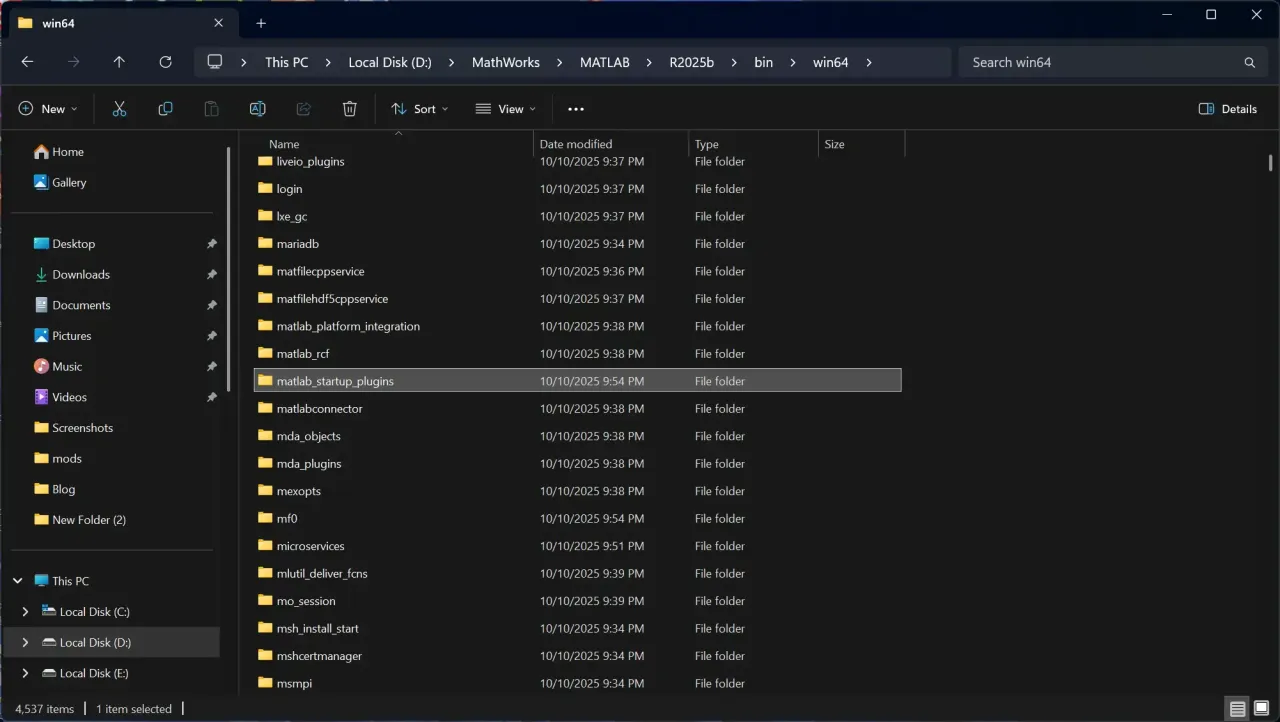Select the mariadb folder
Screen dimensions: 1280x722
(578, 244)
